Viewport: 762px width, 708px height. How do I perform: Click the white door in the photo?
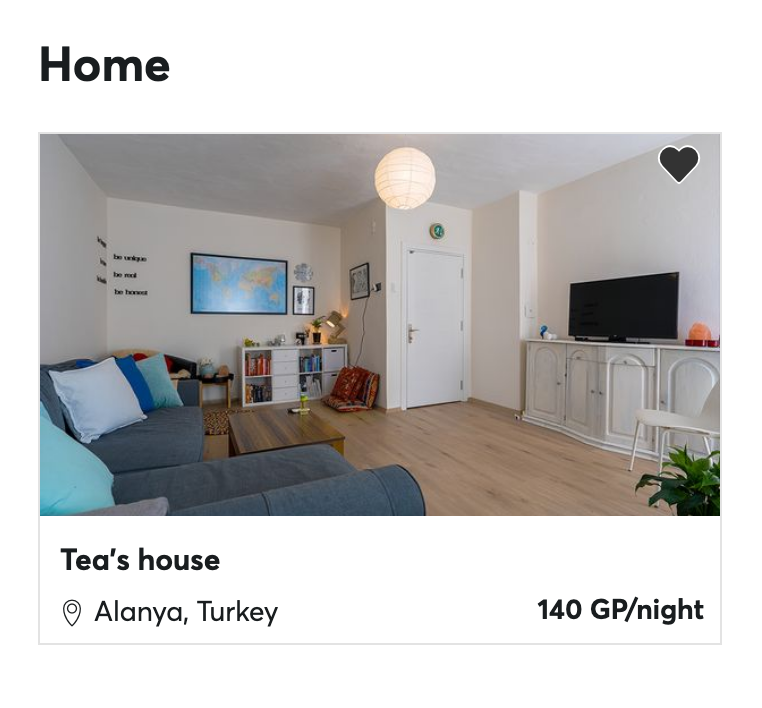[x=434, y=329]
